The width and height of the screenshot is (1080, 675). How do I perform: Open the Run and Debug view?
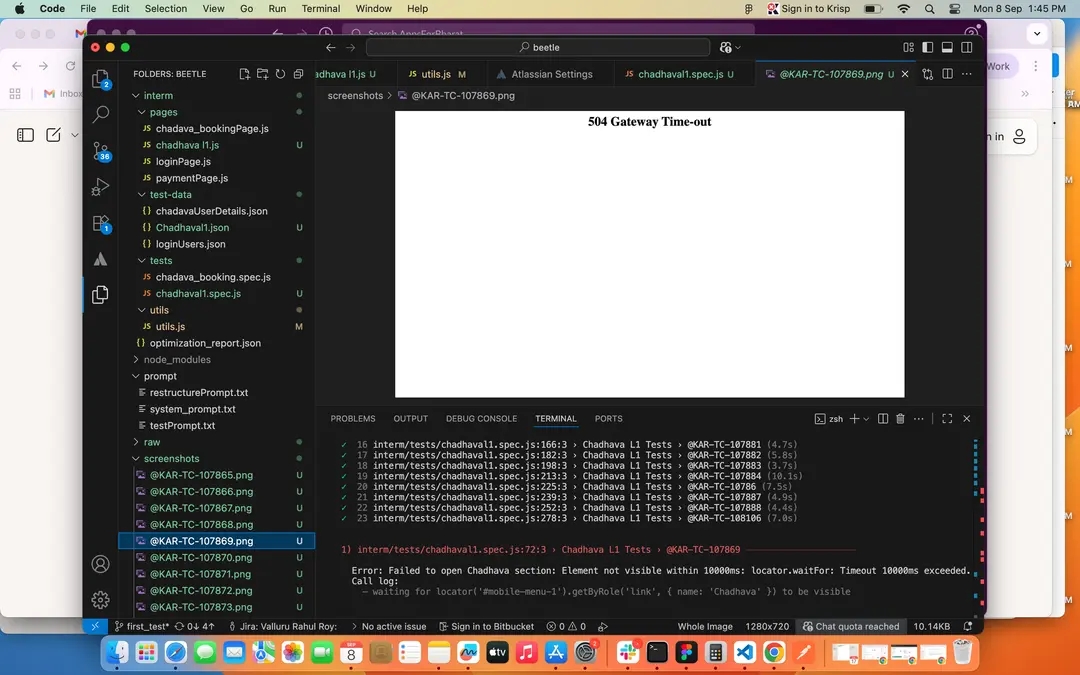pos(100,187)
